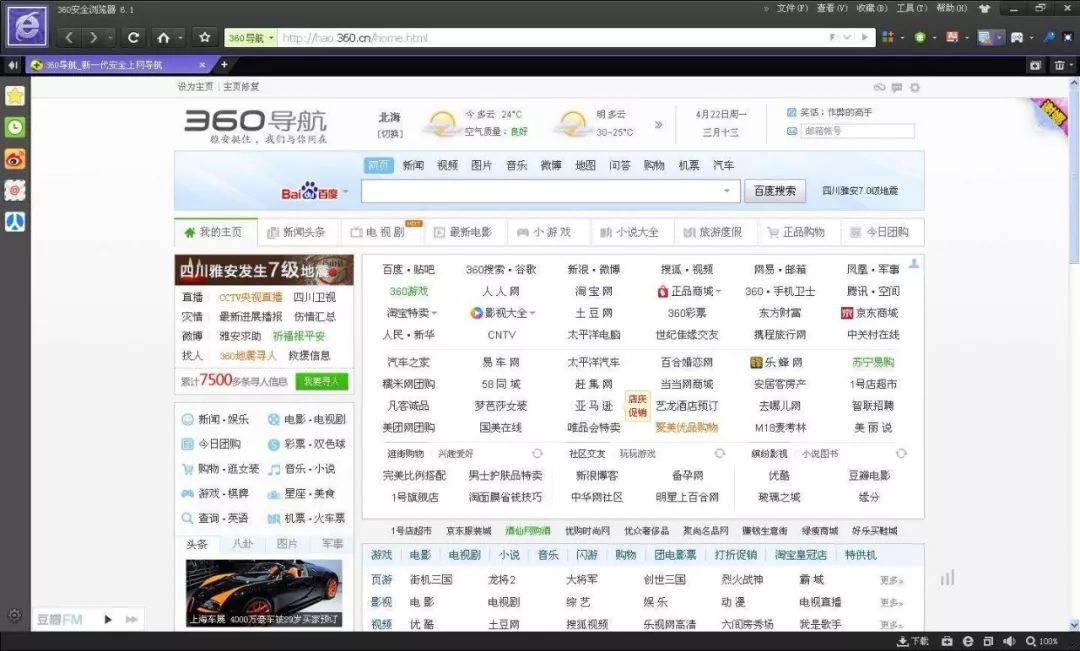Click the blue key login-manager icon
Screen dimensions: 1080x651
tap(1049, 37)
